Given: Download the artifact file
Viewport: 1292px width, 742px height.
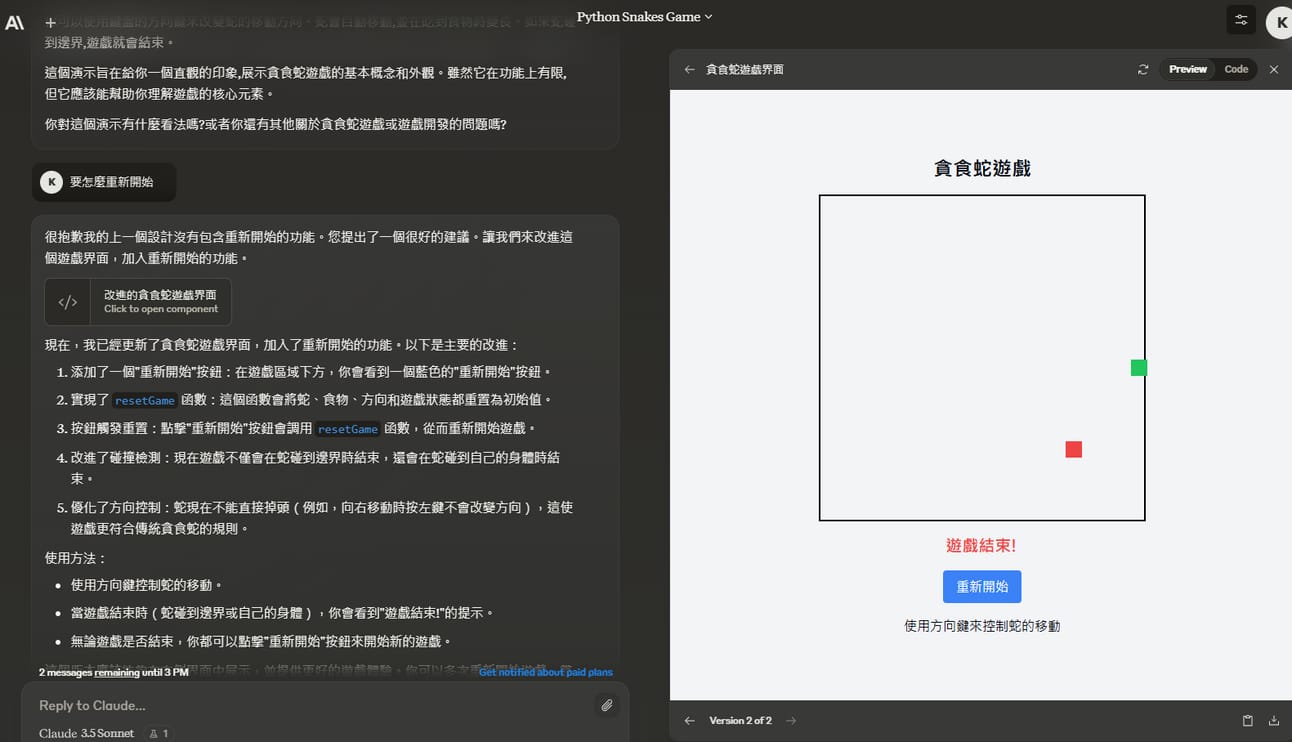Looking at the screenshot, I should click(1273, 721).
